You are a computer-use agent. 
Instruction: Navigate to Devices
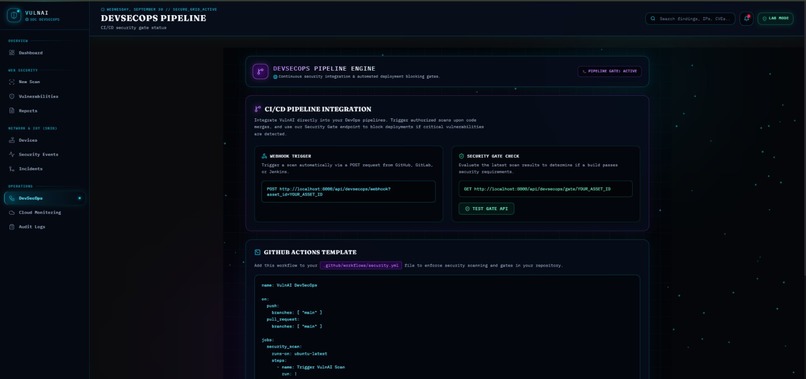[45, 140]
